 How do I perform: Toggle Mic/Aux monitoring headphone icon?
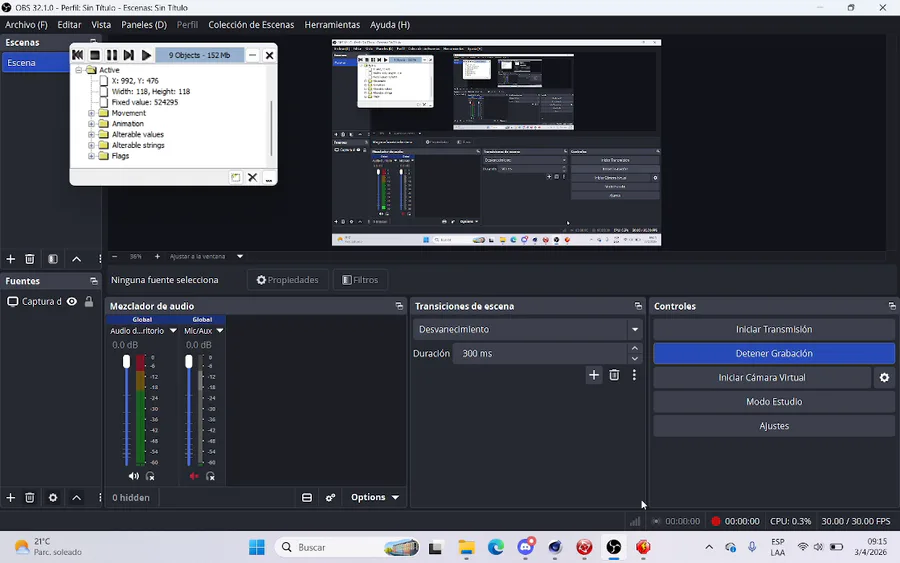pyautogui.click(x=211, y=476)
